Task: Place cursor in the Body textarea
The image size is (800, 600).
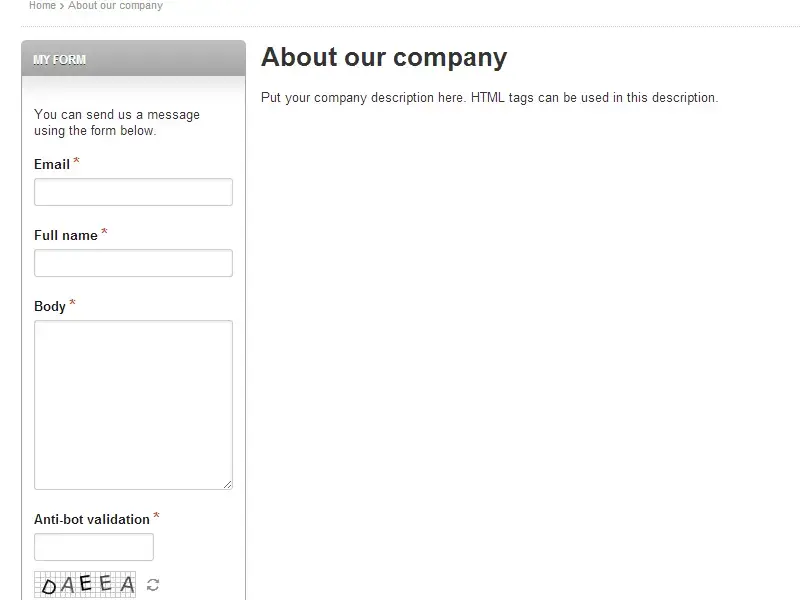Action: 133,404
